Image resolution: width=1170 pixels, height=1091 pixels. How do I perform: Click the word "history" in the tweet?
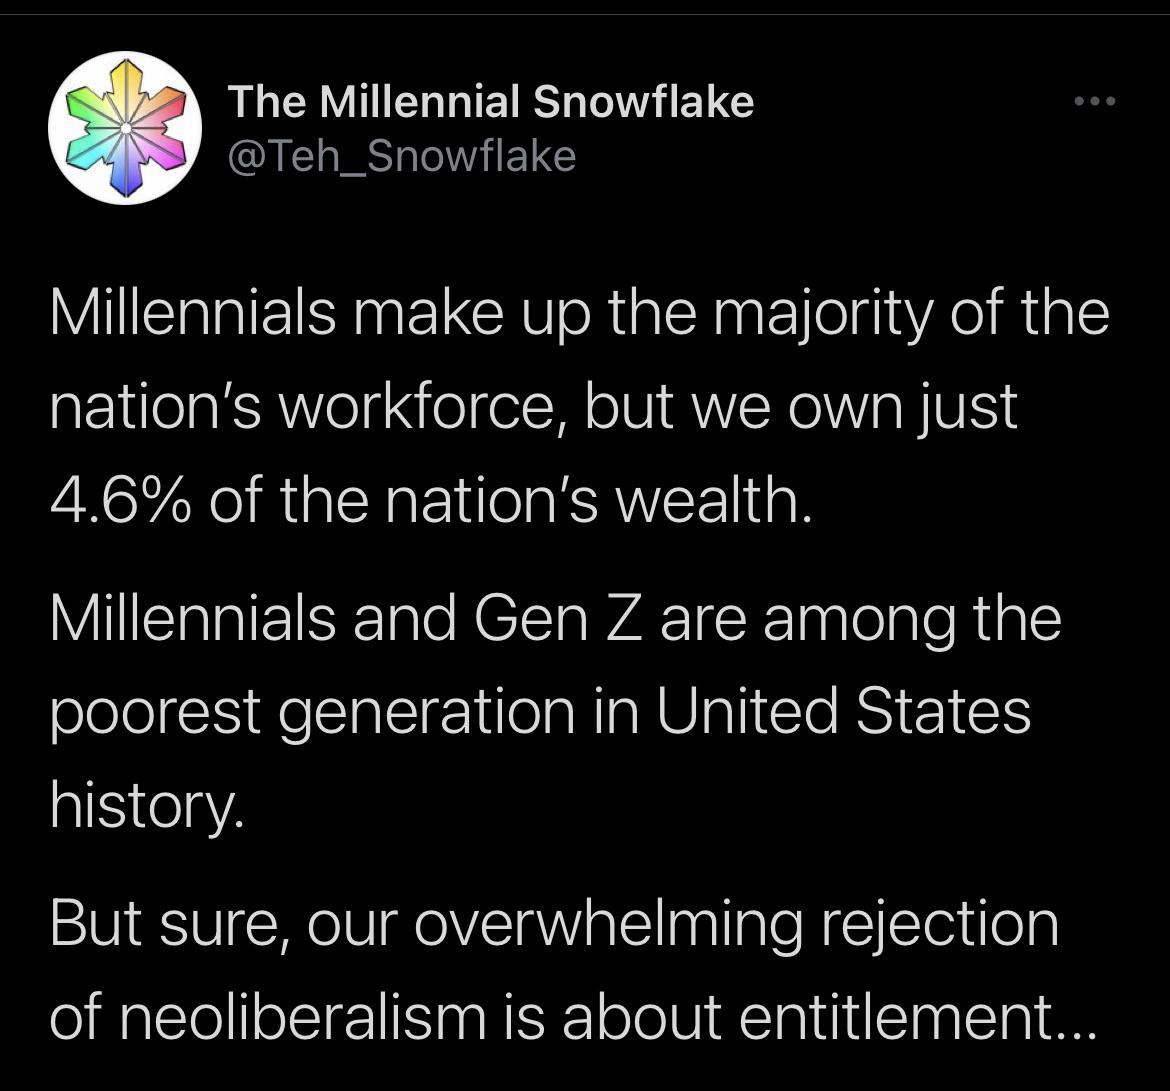(x=145, y=807)
